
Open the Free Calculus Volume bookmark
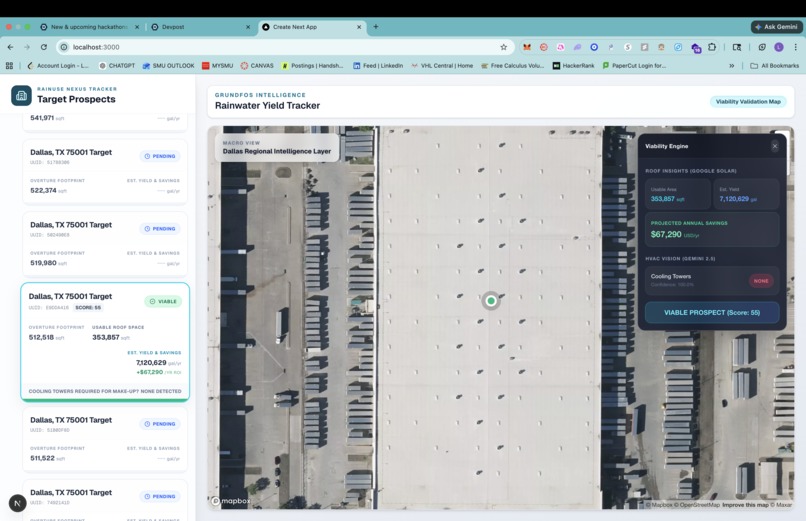[x=512, y=66]
